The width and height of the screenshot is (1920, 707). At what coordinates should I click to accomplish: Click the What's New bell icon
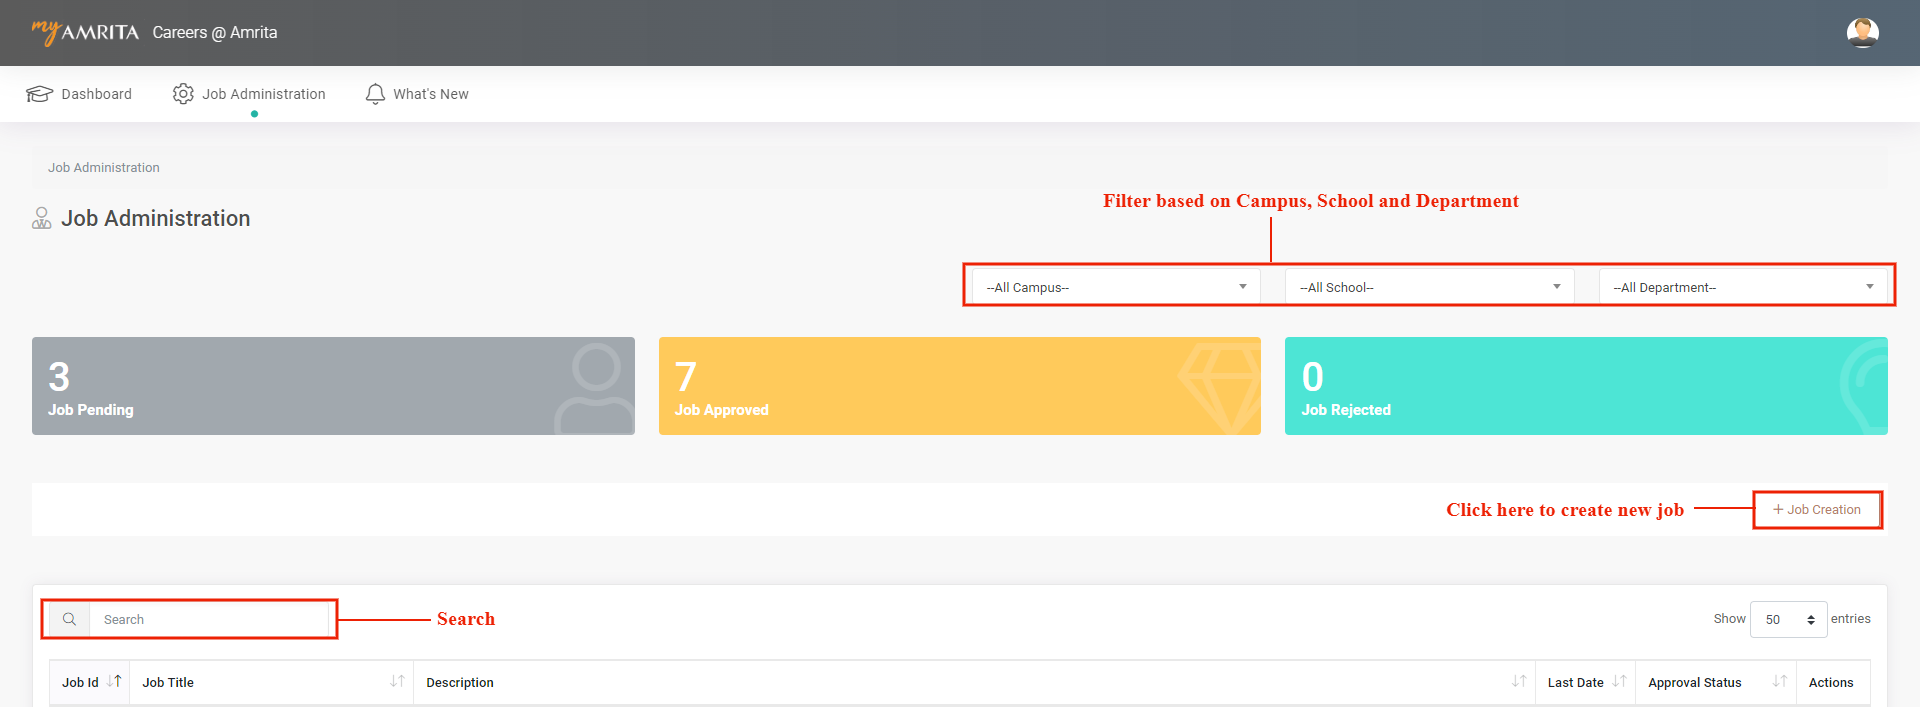tap(375, 94)
